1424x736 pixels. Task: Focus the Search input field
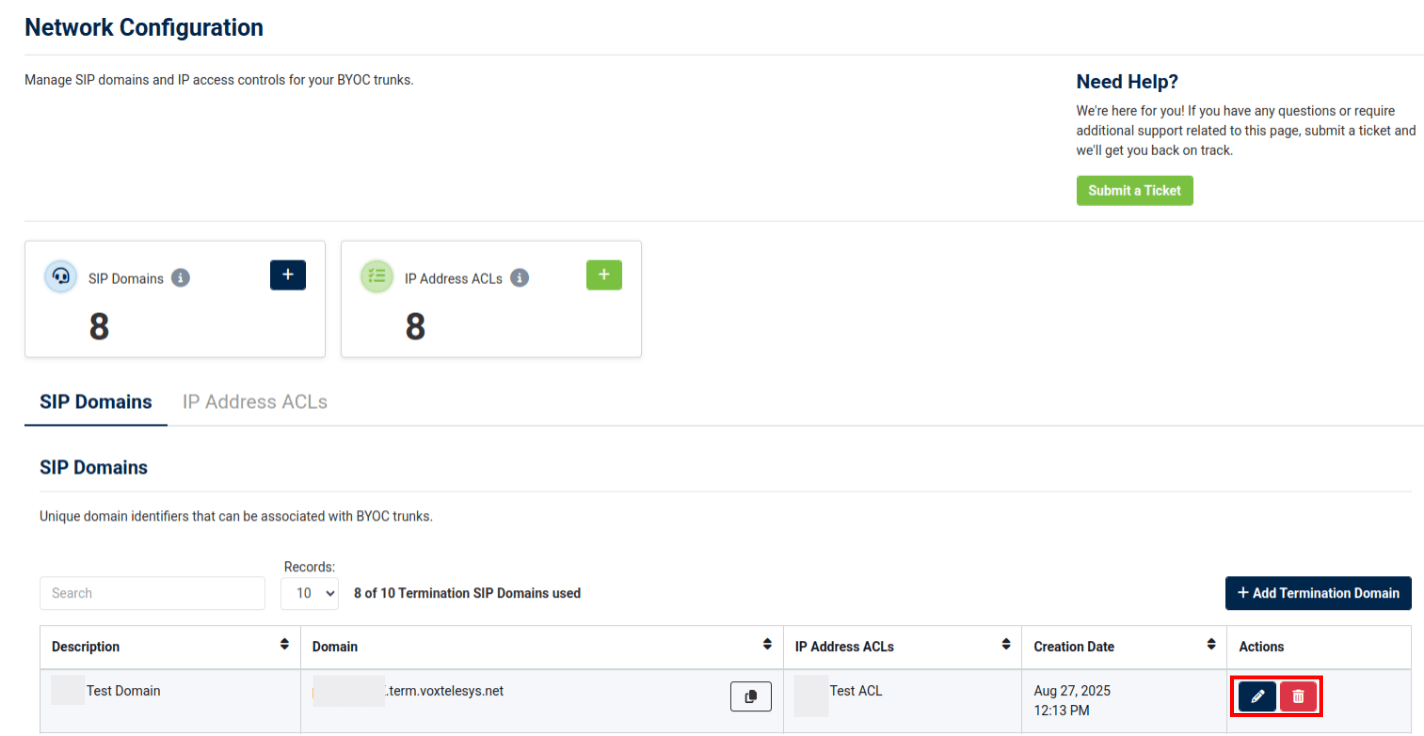(x=152, y=593)
